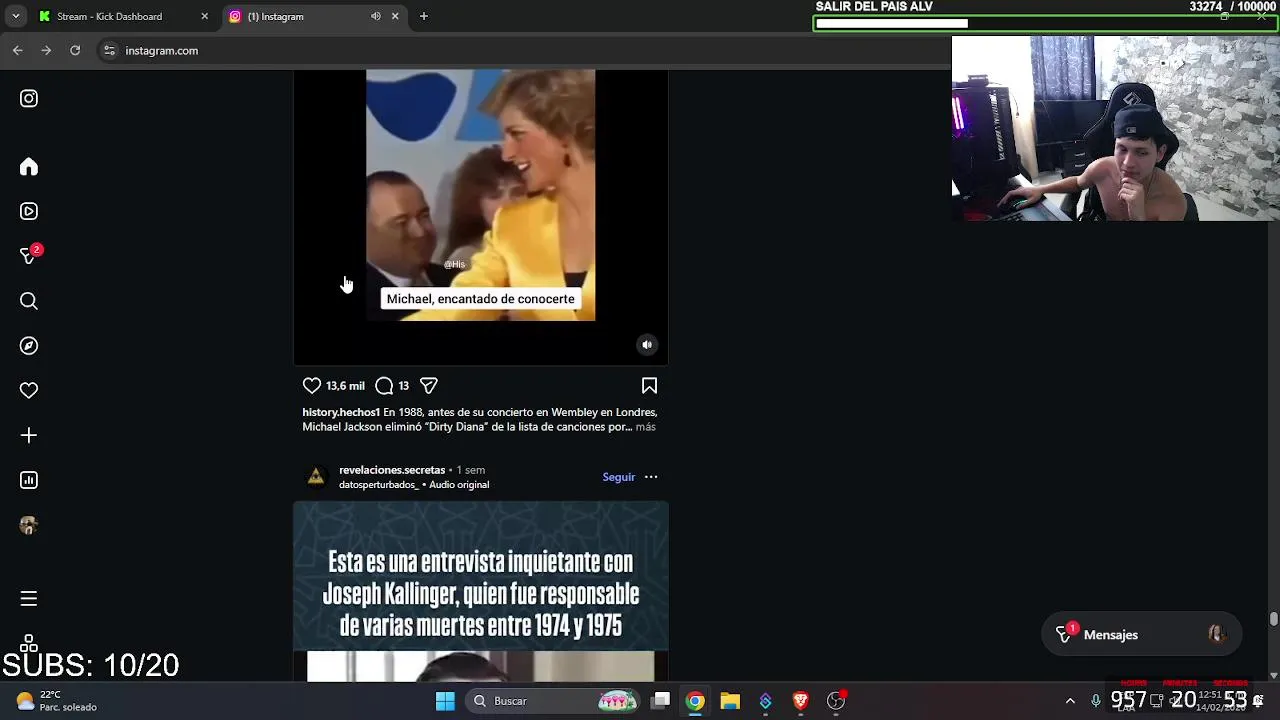Mute the Instagram tab audio icon
This screenshot has width=1280, height=720.
pos(376,16)
